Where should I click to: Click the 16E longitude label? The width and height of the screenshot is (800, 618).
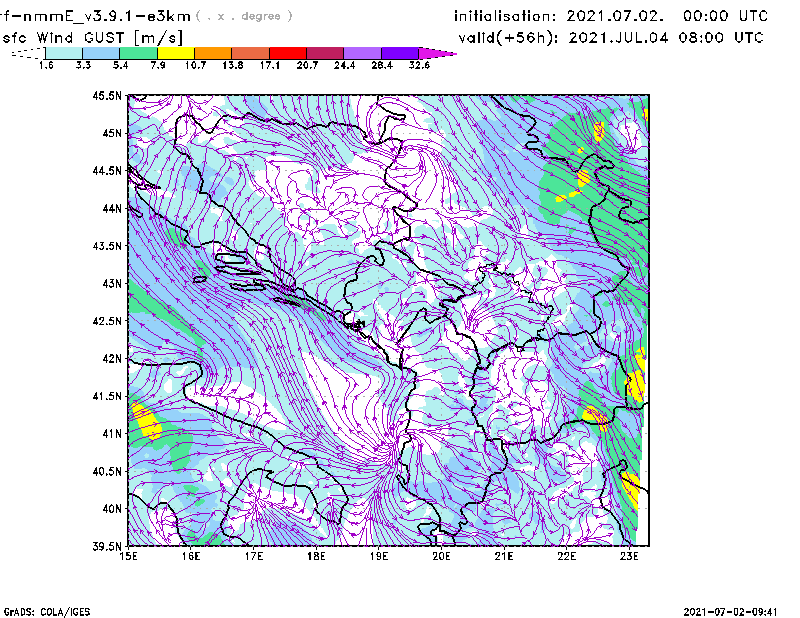pyautogui.click(x=191, y=556)
